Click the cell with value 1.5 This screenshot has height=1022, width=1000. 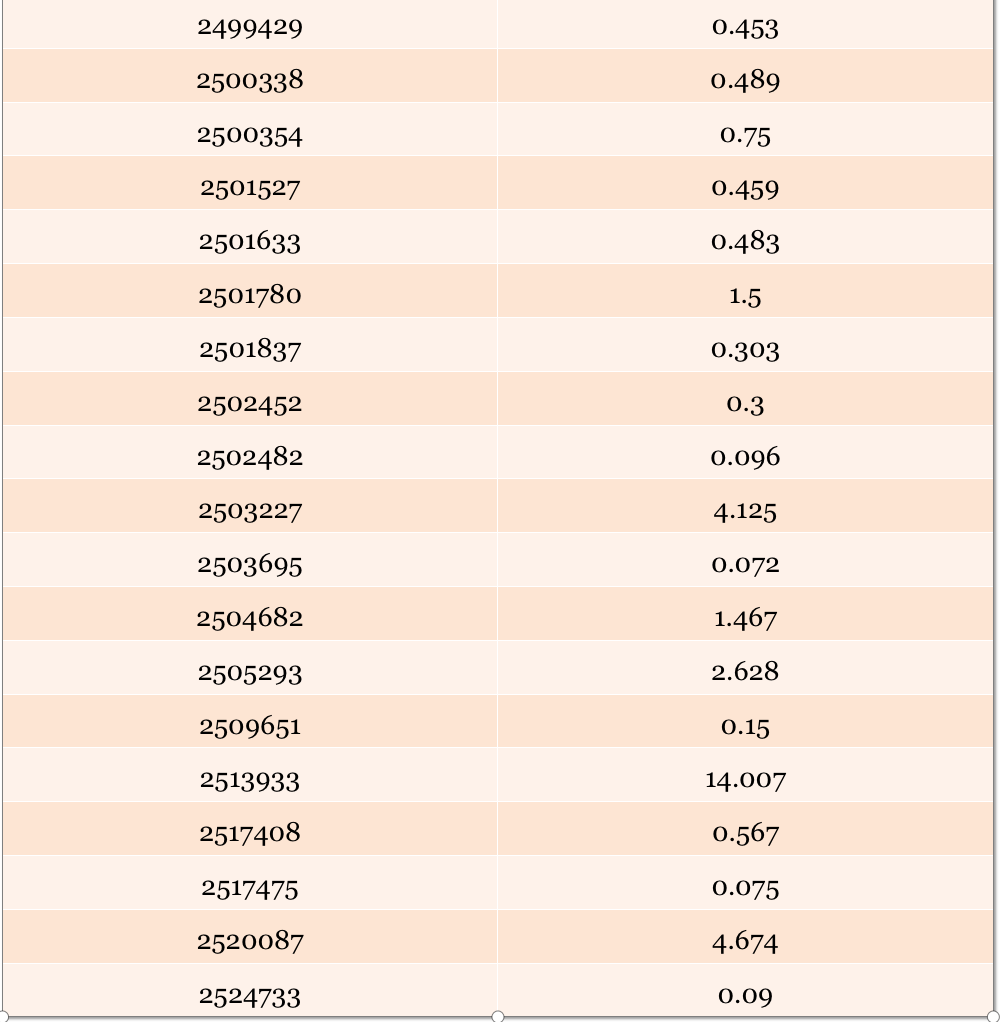coord(745,291)
